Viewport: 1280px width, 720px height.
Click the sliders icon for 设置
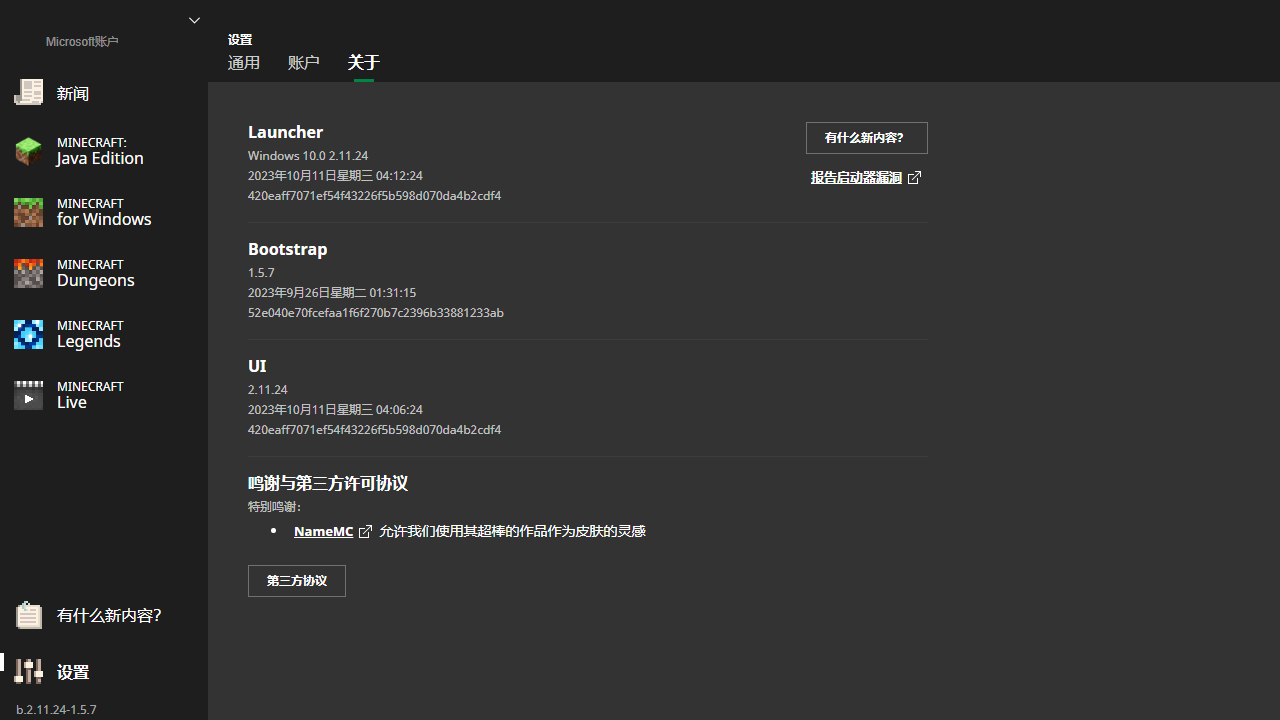[28, 671]
